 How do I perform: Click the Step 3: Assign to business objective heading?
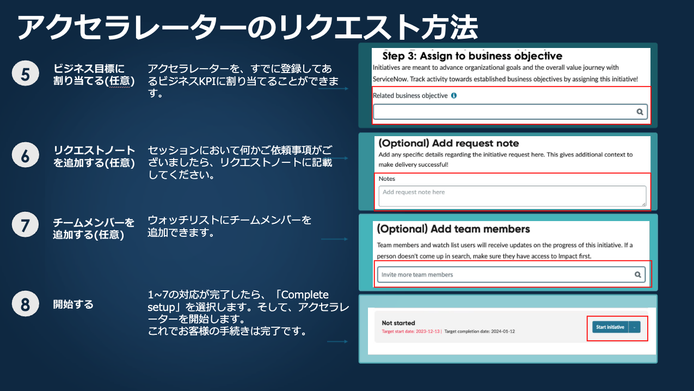(472, 56)
